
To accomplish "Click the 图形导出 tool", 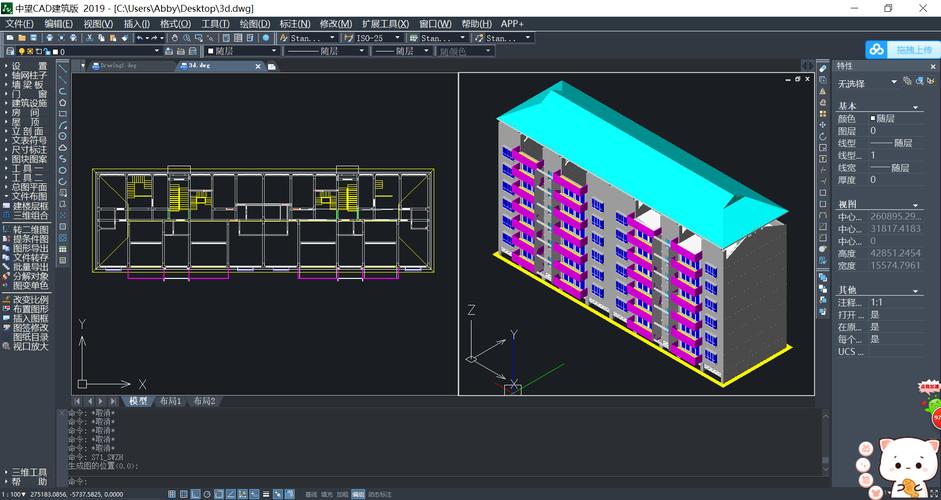I will (x=26, y=248).
